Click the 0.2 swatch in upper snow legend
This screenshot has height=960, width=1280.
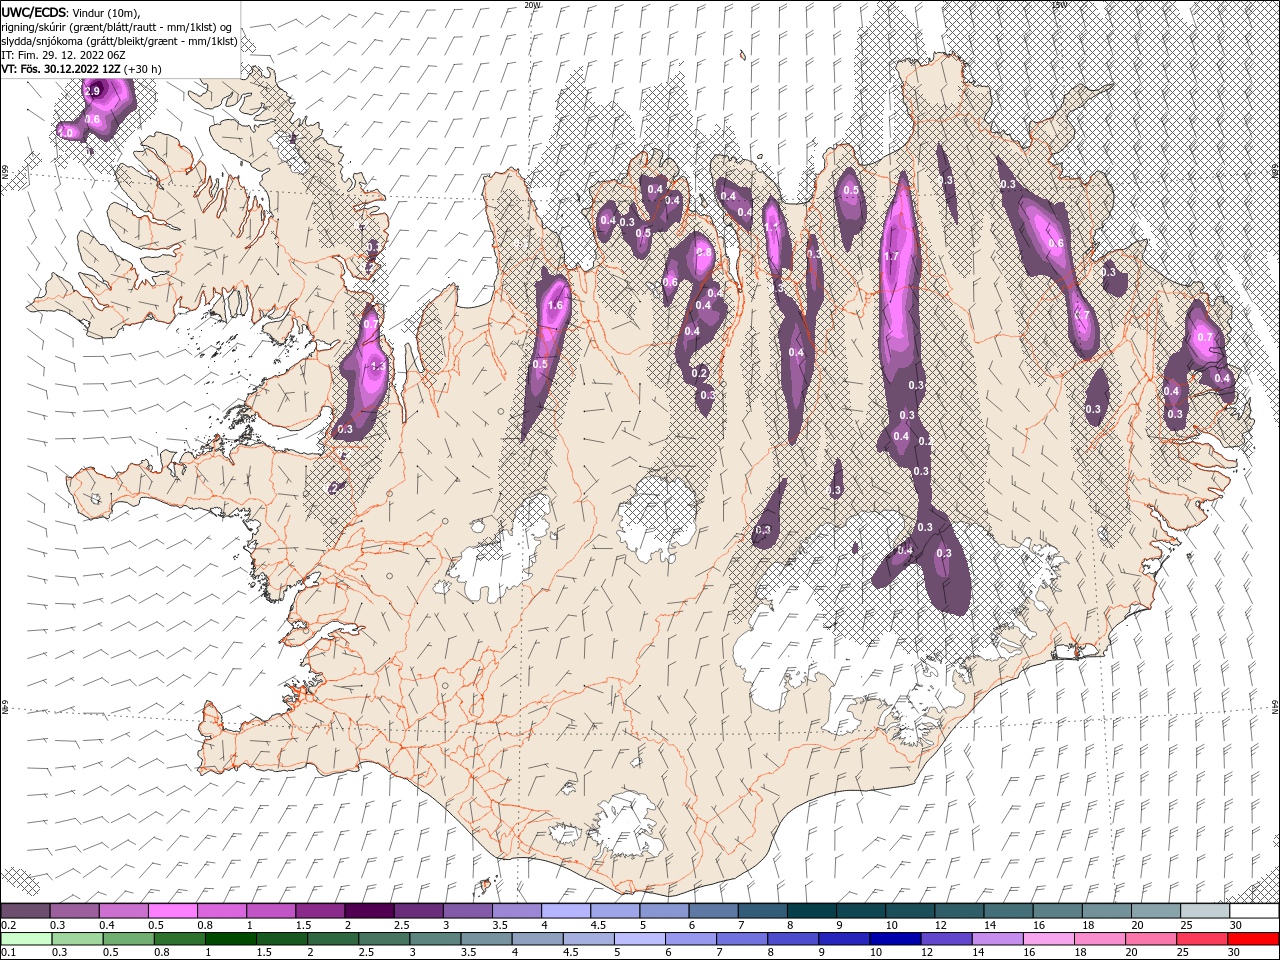point(25,911)
